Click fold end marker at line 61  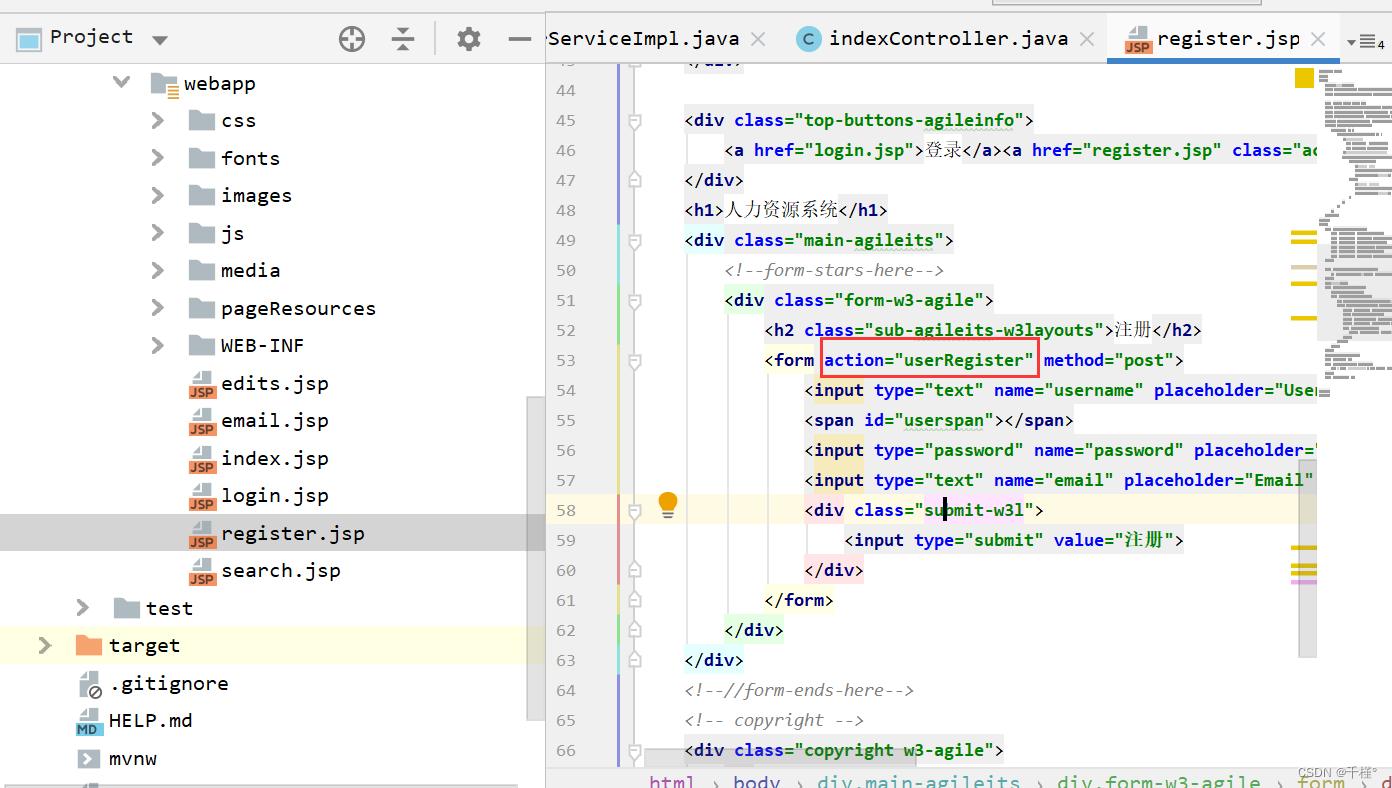pyautogui.click(x=634, y=600)
